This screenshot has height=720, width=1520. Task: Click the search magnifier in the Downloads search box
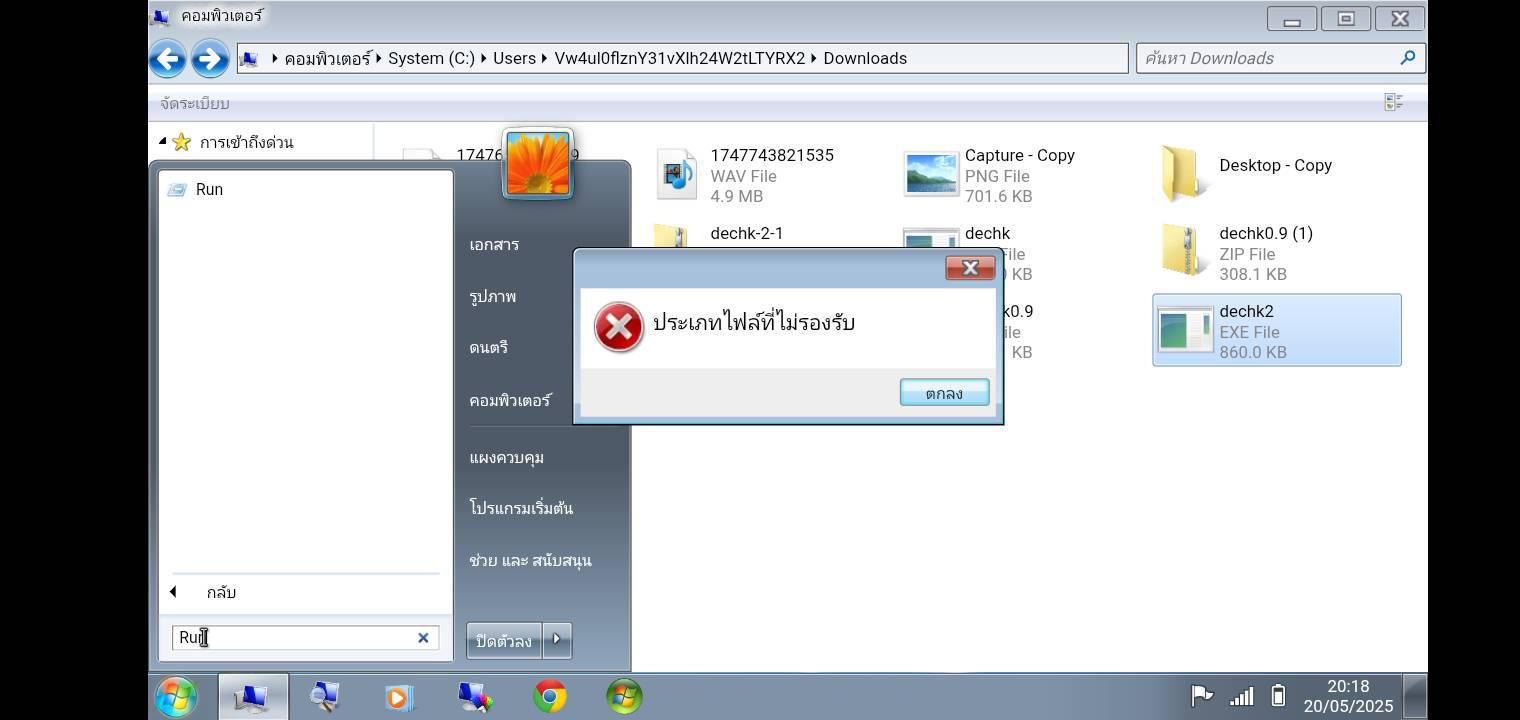point(1407,58)
